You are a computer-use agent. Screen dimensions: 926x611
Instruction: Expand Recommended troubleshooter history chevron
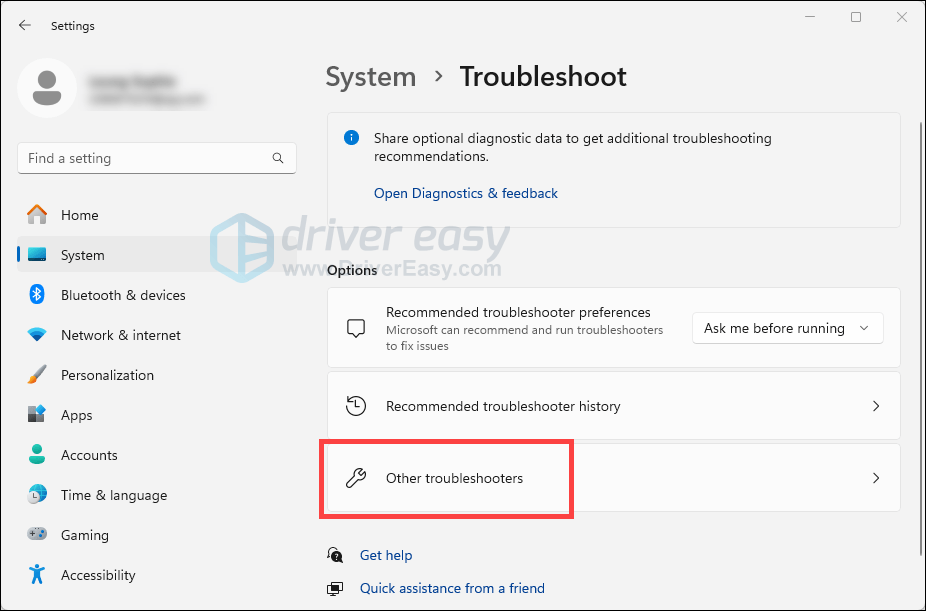pos(875,406)
